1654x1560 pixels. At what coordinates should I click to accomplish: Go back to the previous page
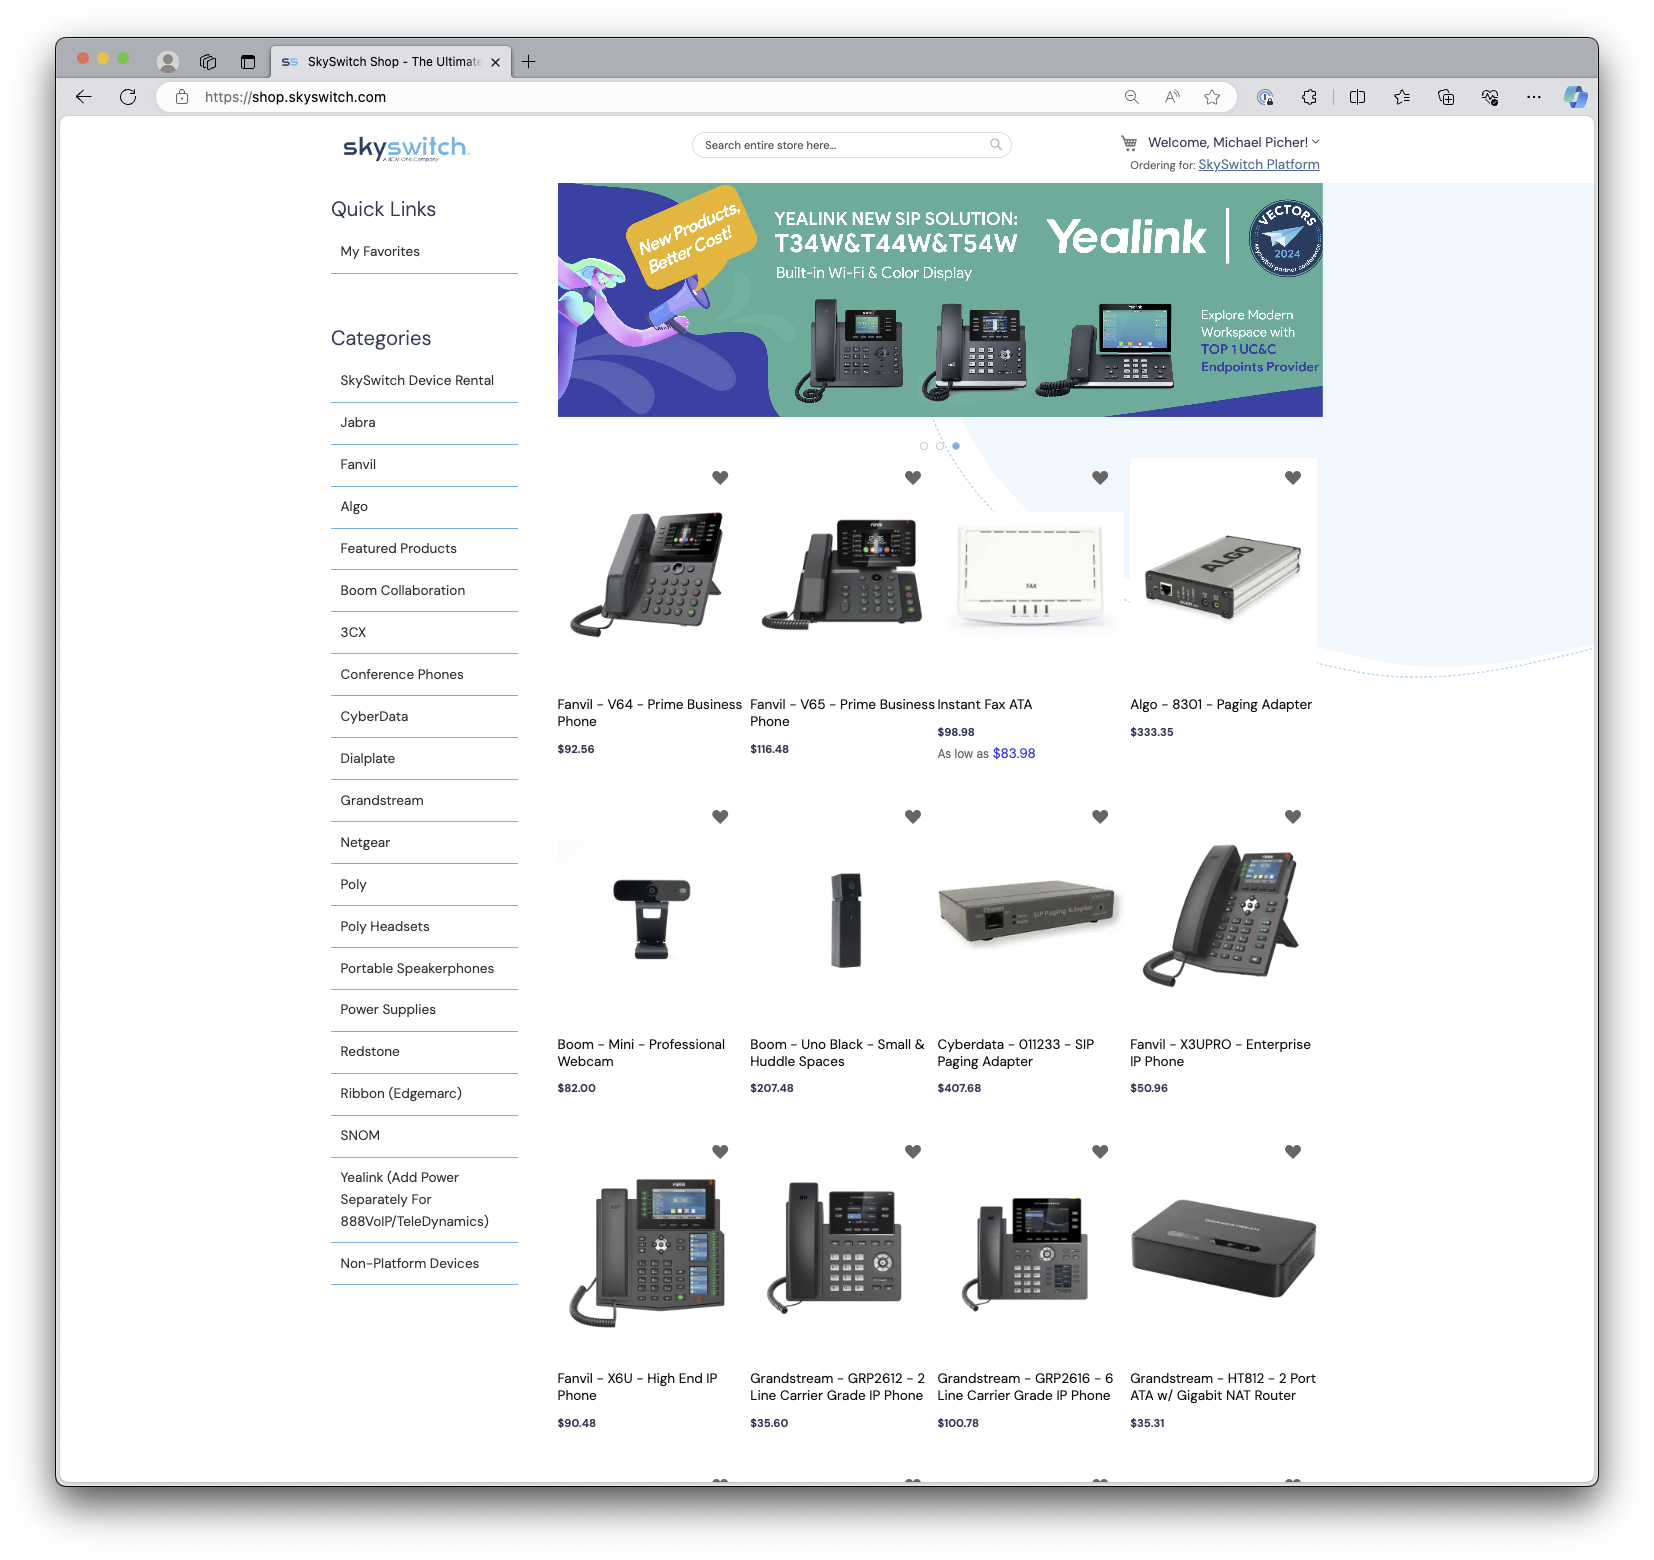(84, 97)
